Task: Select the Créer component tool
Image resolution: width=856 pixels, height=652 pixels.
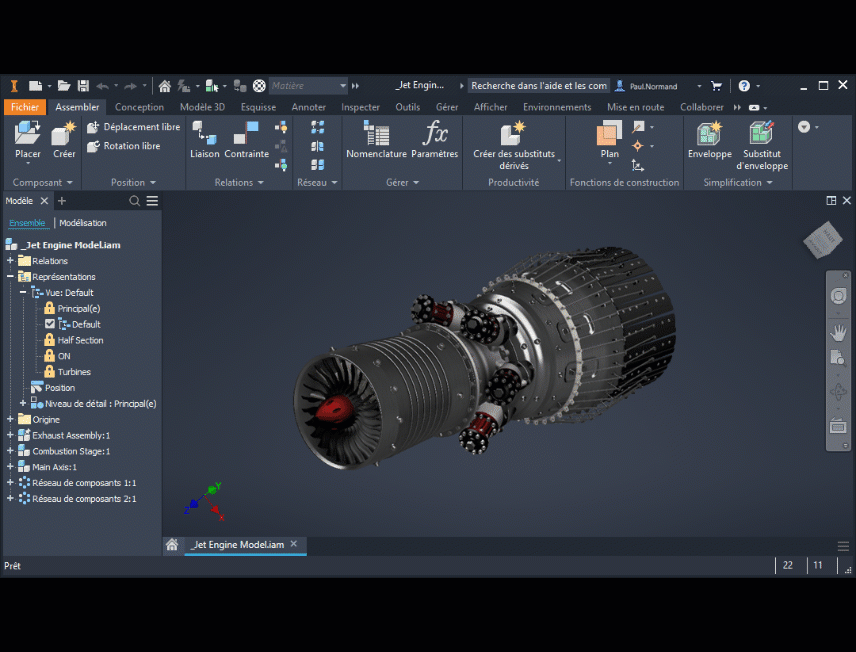Action: click(64, 134)
